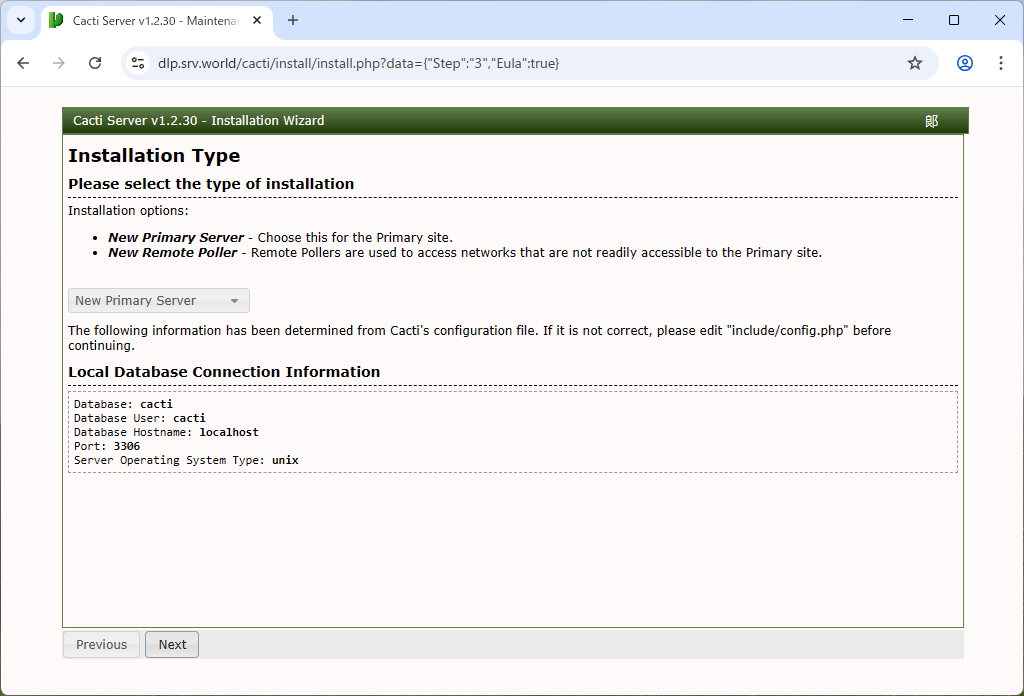
Task: Open Chrome's three-dot menu
Action: point(1000,63)
